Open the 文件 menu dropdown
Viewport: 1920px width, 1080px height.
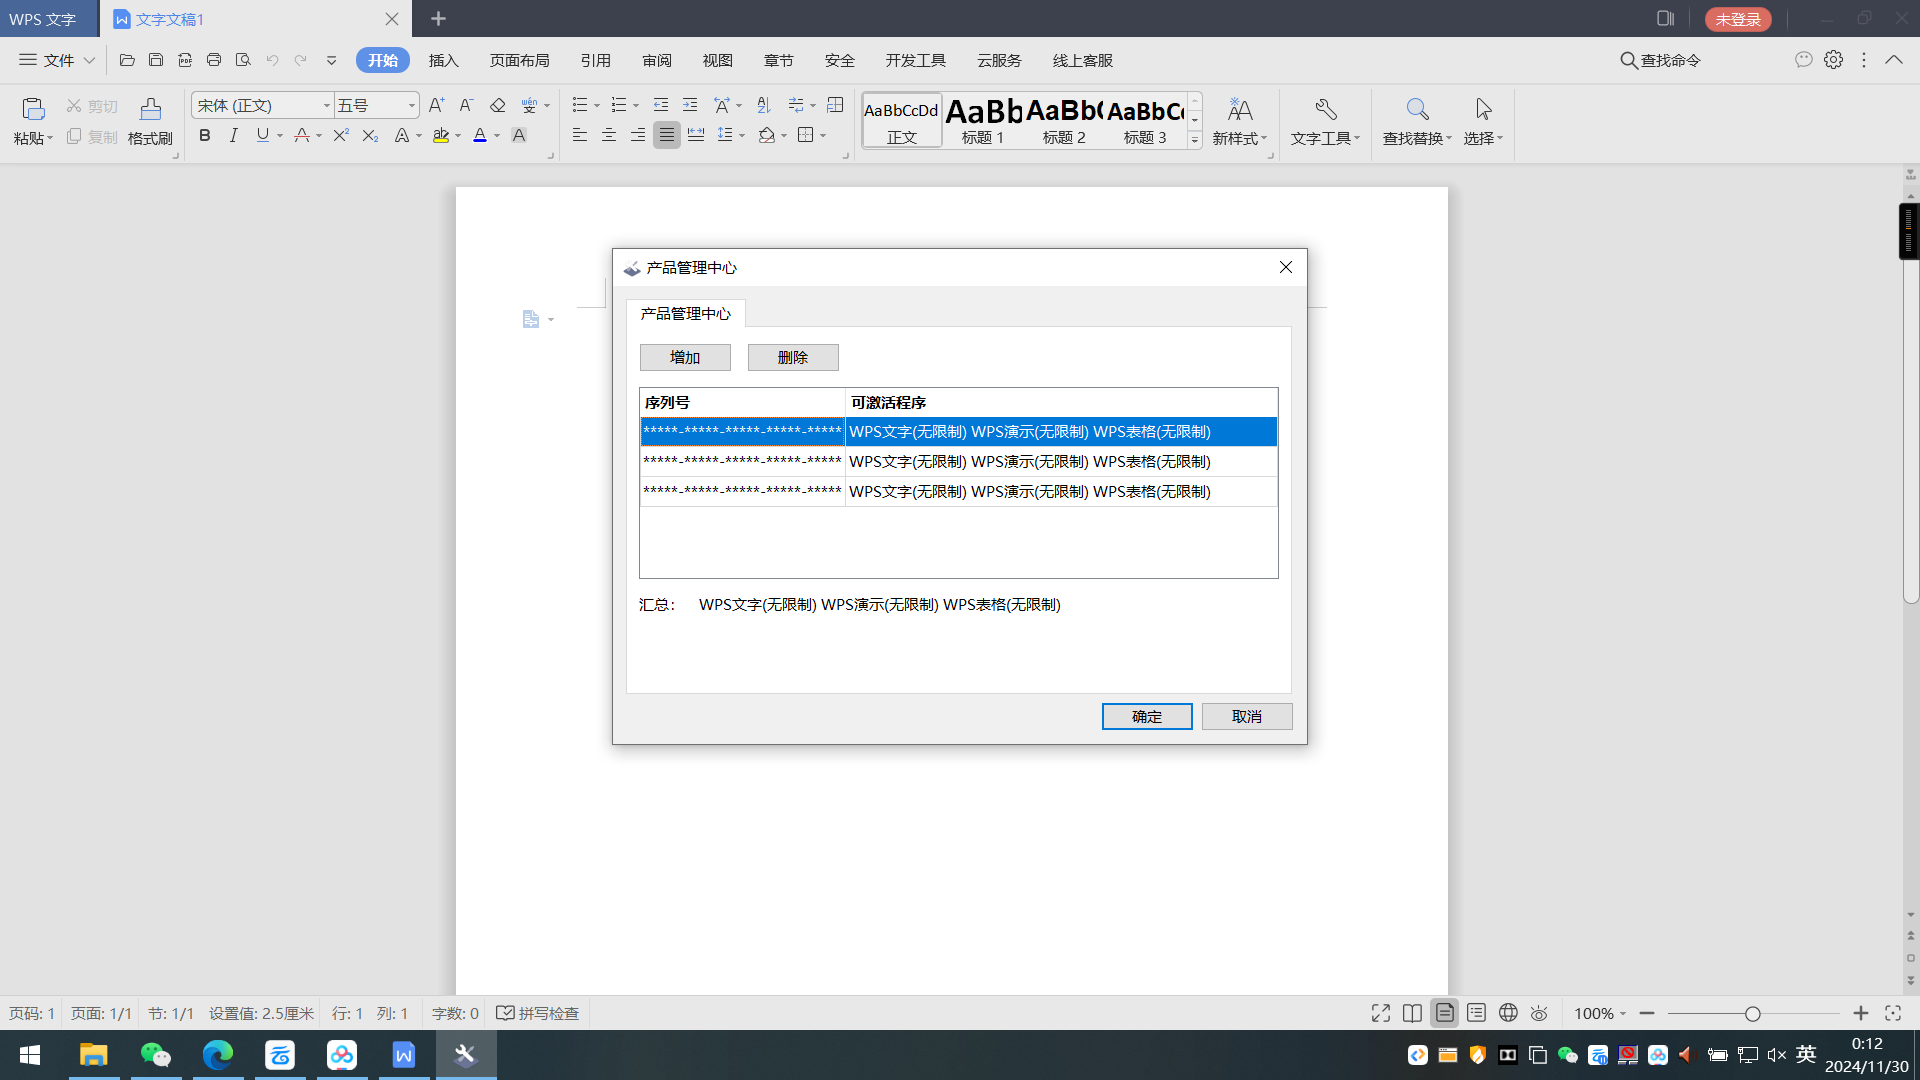(57, 60)
